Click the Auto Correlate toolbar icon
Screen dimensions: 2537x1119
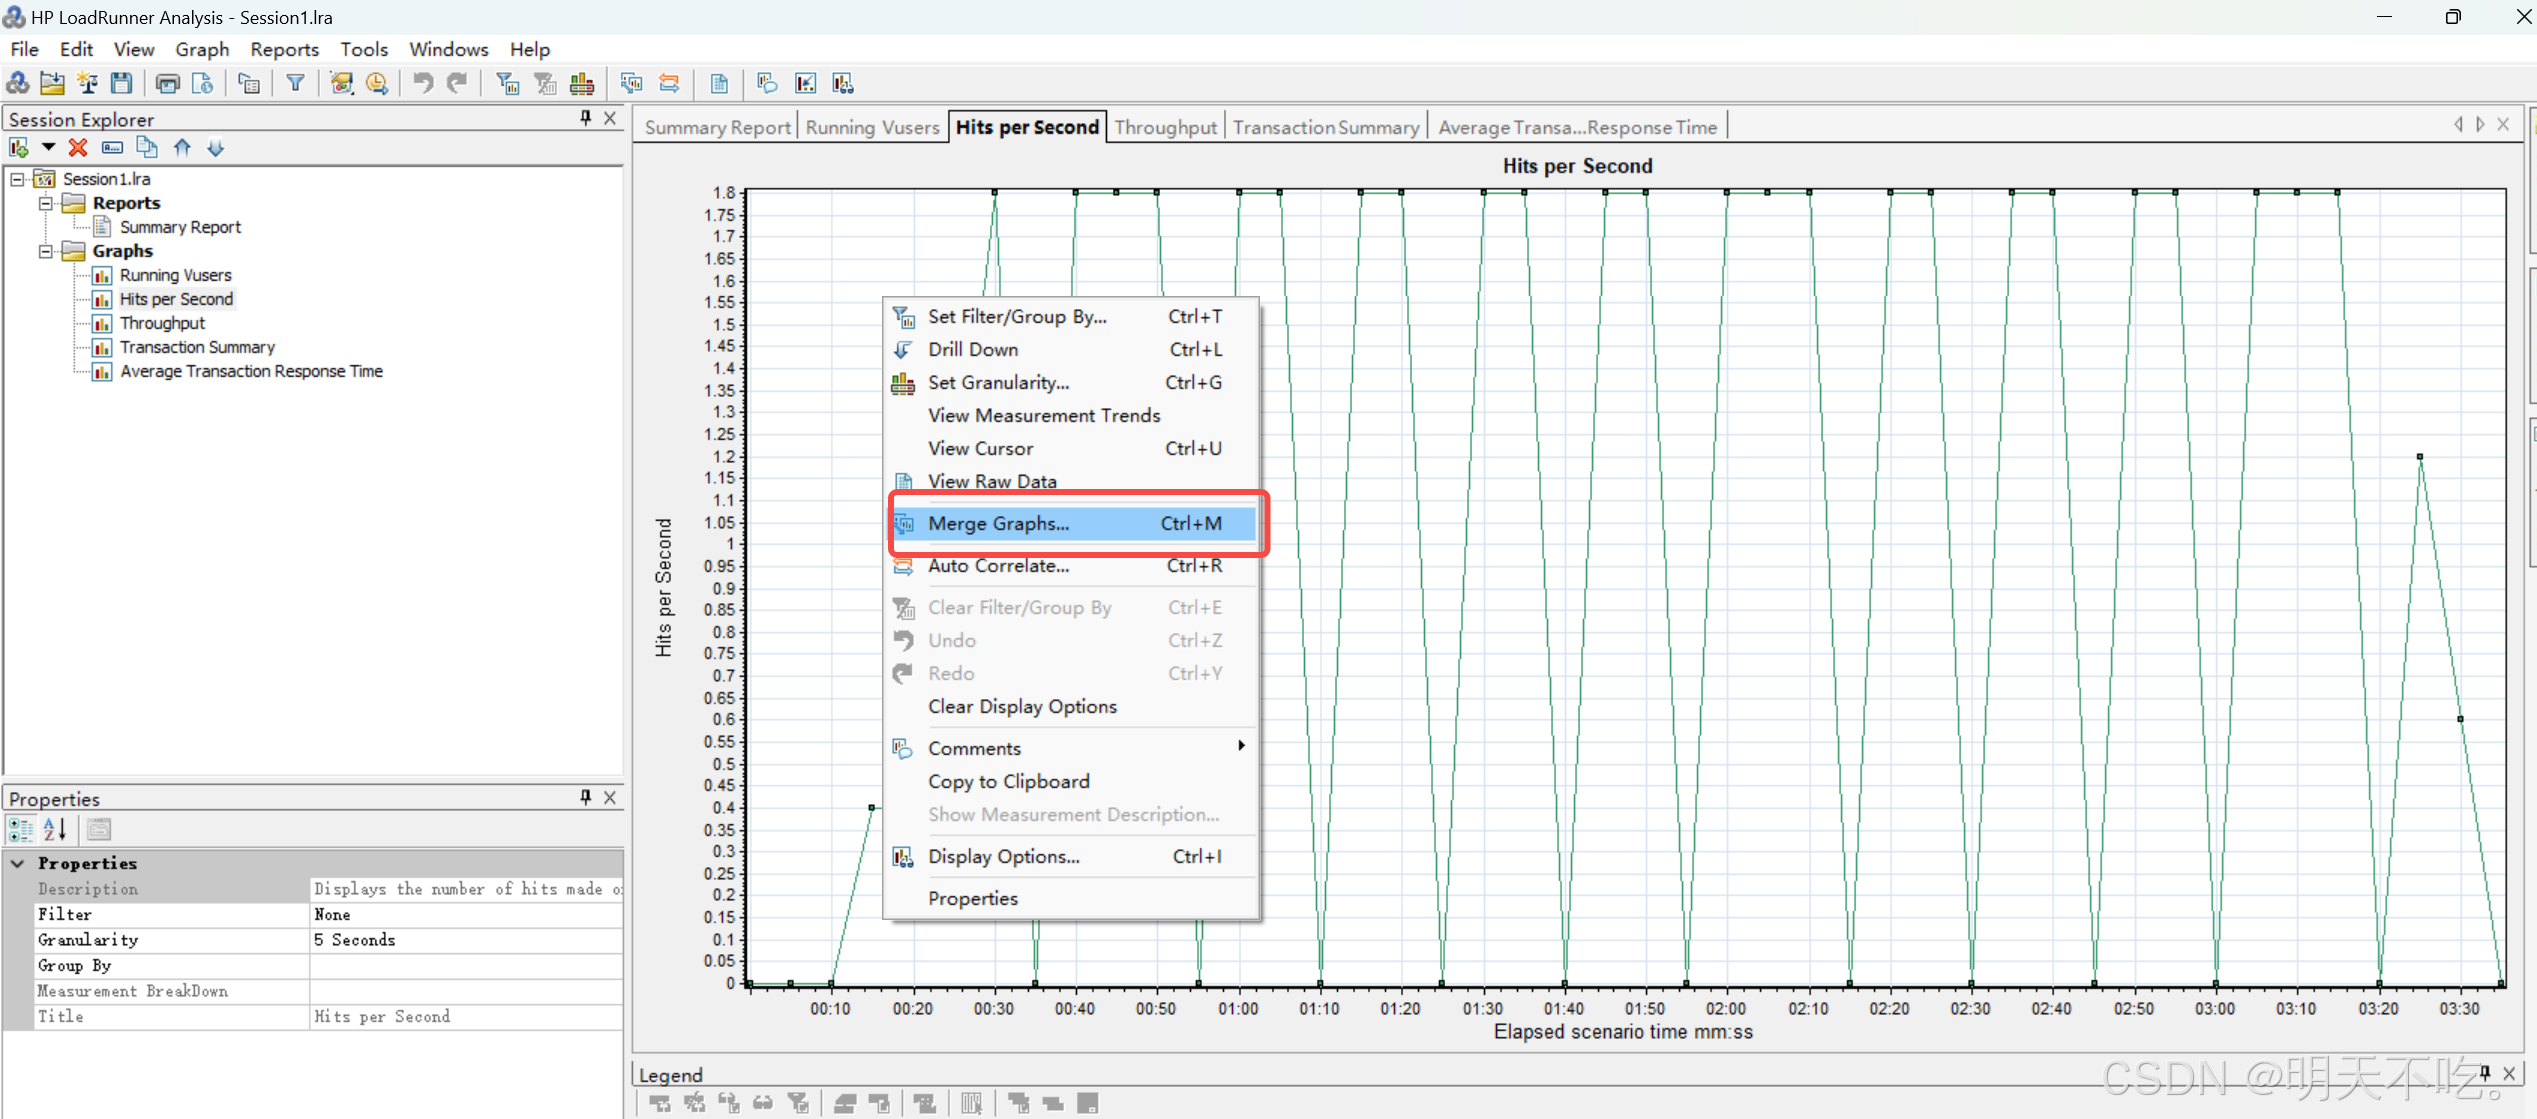[x=669, y=84]
